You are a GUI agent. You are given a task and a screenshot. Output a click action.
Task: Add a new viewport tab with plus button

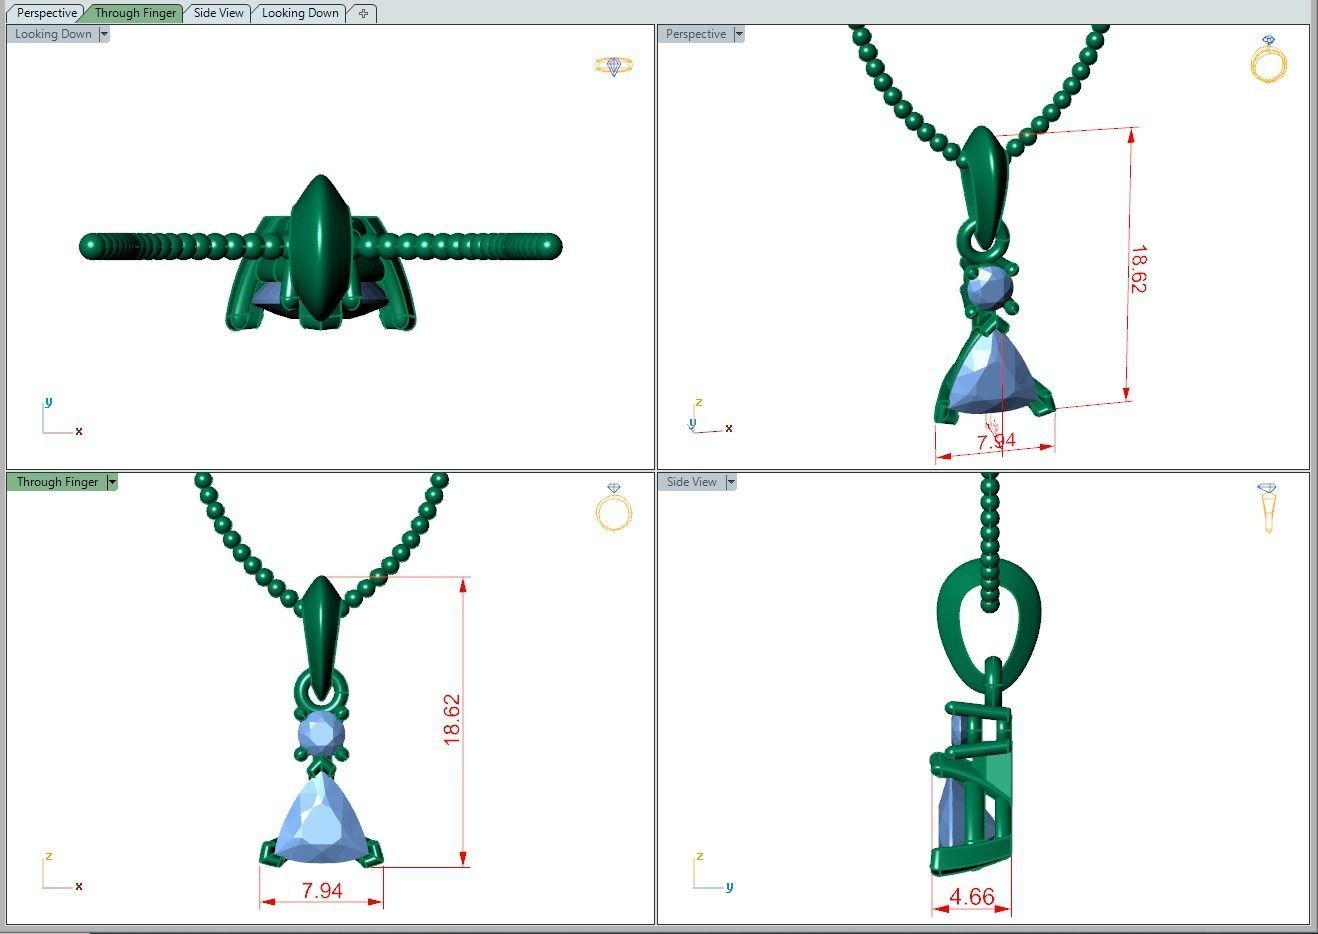tap(363, 13)
